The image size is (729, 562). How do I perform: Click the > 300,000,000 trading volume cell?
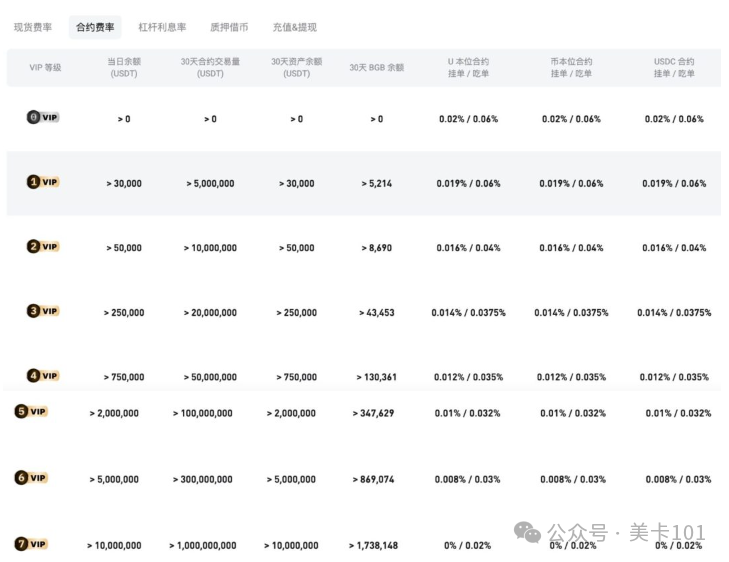203,479
